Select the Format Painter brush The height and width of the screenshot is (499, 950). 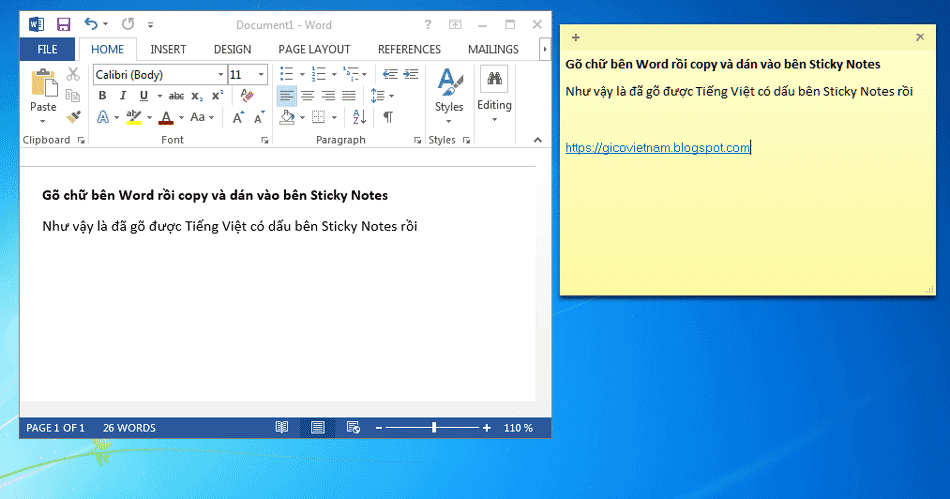click(73, 117)
